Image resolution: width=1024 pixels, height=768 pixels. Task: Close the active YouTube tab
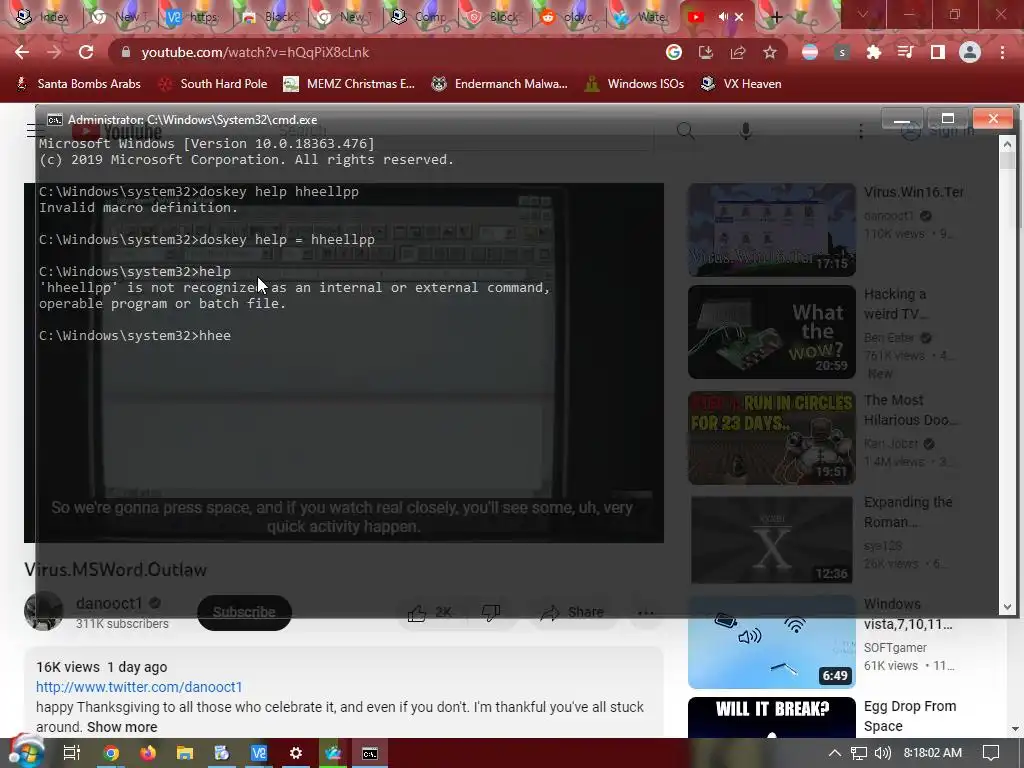tap(739, 17)
